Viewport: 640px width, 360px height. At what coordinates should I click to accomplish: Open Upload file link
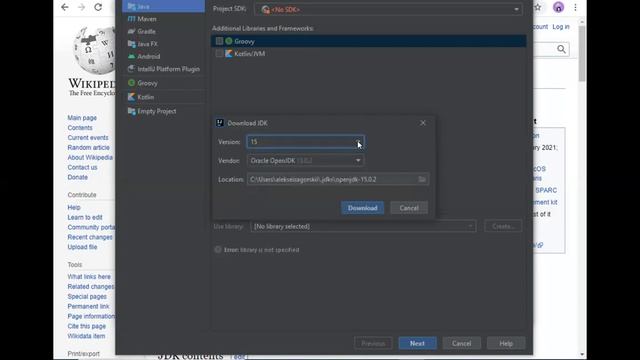(82, 247)
